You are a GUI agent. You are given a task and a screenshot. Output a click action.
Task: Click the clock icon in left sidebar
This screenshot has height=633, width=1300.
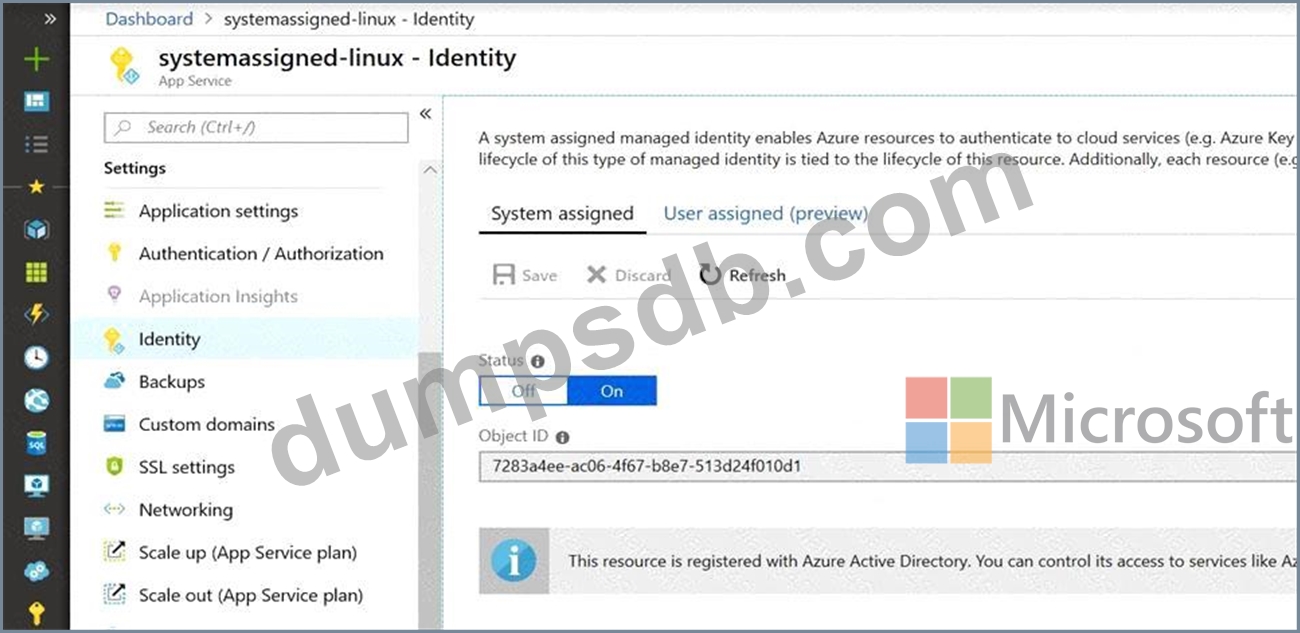click(x=36, y=357)
